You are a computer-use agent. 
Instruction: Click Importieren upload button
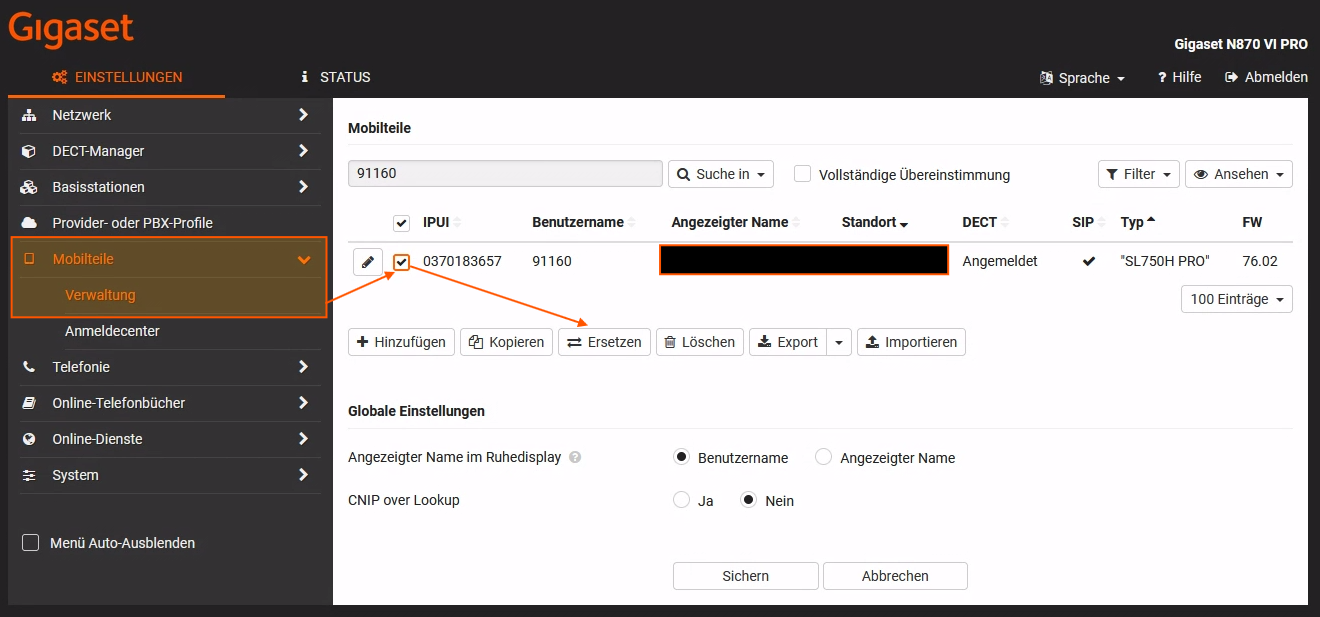911,342
